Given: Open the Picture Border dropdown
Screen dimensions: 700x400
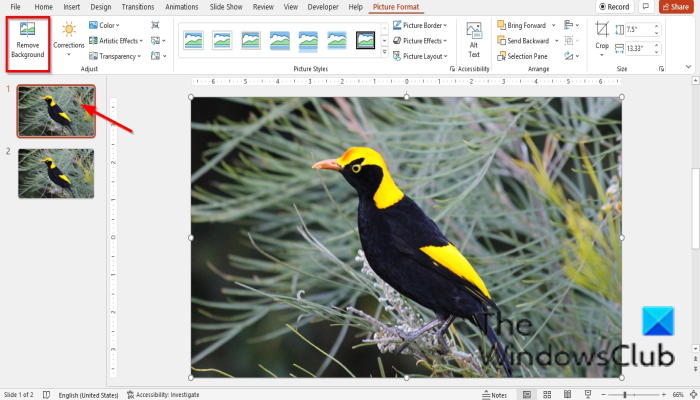Looking at the screenshot, I should (420, 25).
